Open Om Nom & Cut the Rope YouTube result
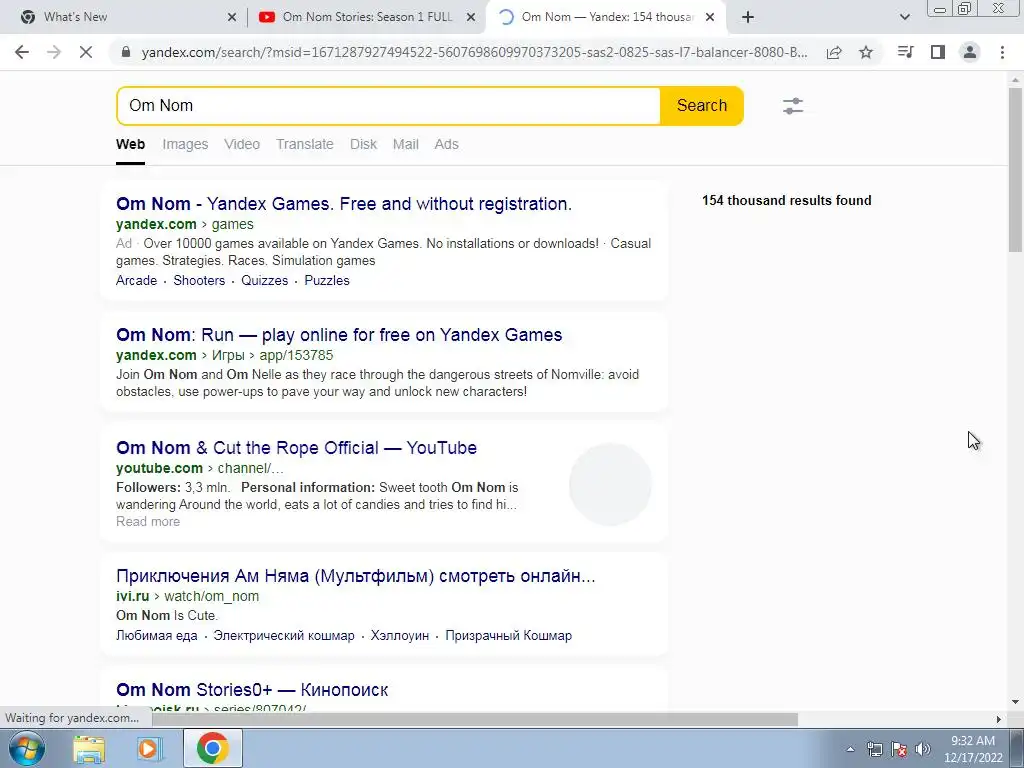This screenshot has height=768, width=1024. (296, 448)
